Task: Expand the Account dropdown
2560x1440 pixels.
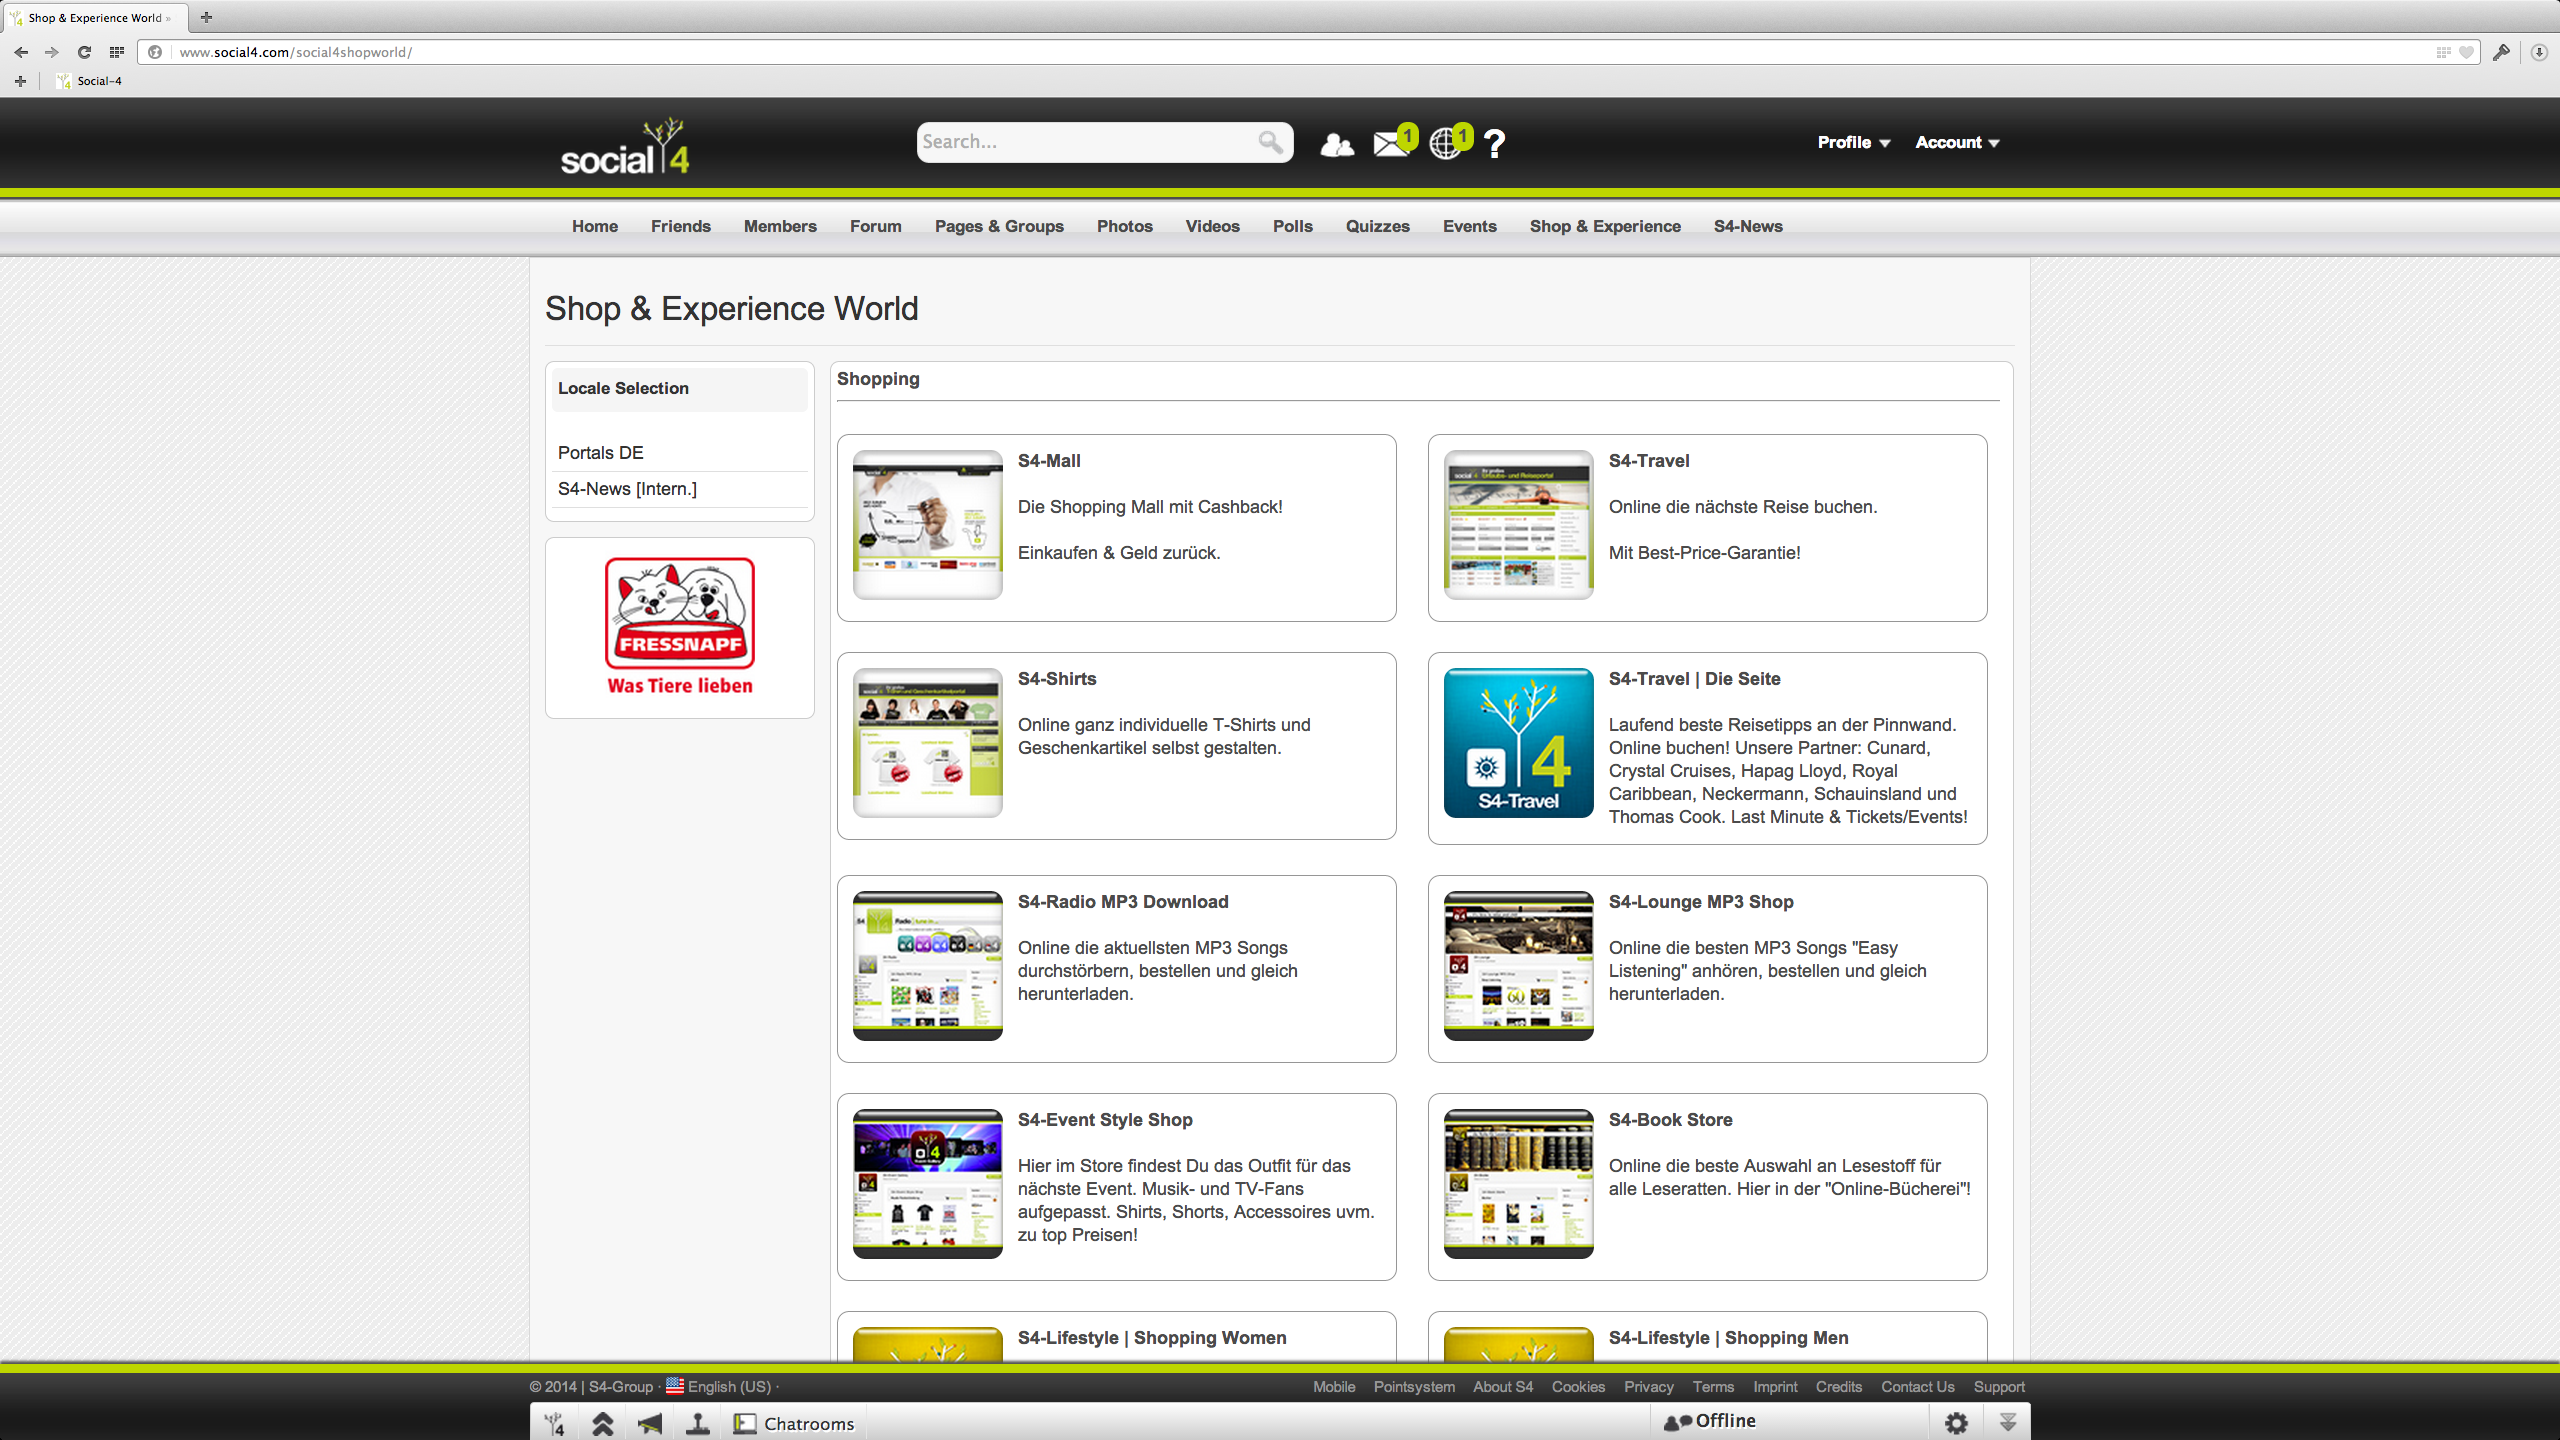Action: pyautogui.click(x=1956, y=142)
